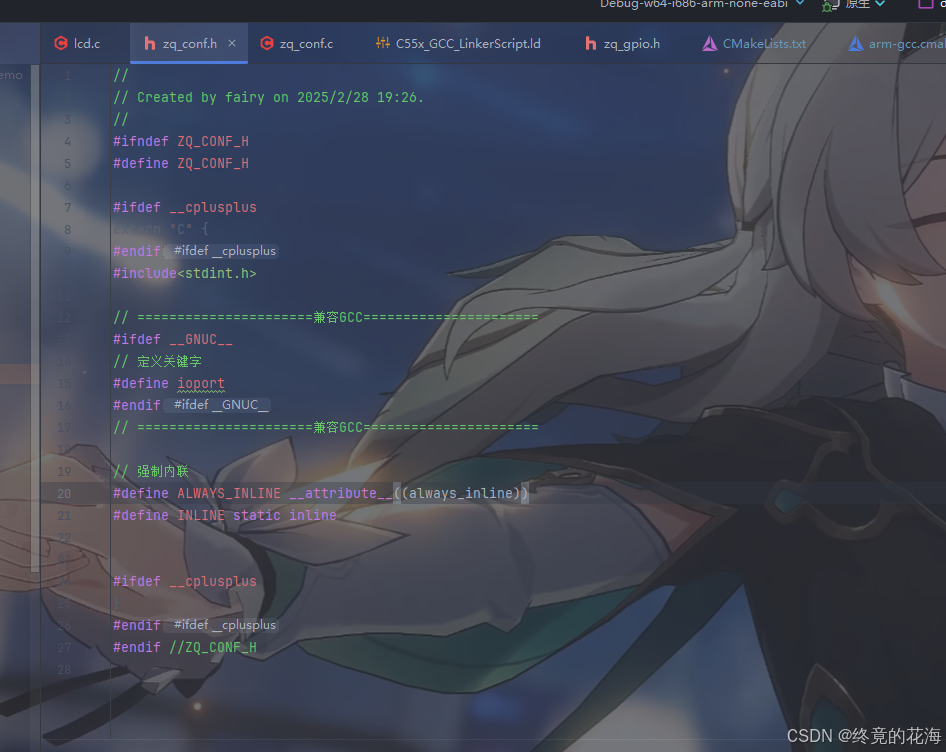946x752 pixels.
Task: Switch to the zq_conf.h tab
Action: coord(189,43)
